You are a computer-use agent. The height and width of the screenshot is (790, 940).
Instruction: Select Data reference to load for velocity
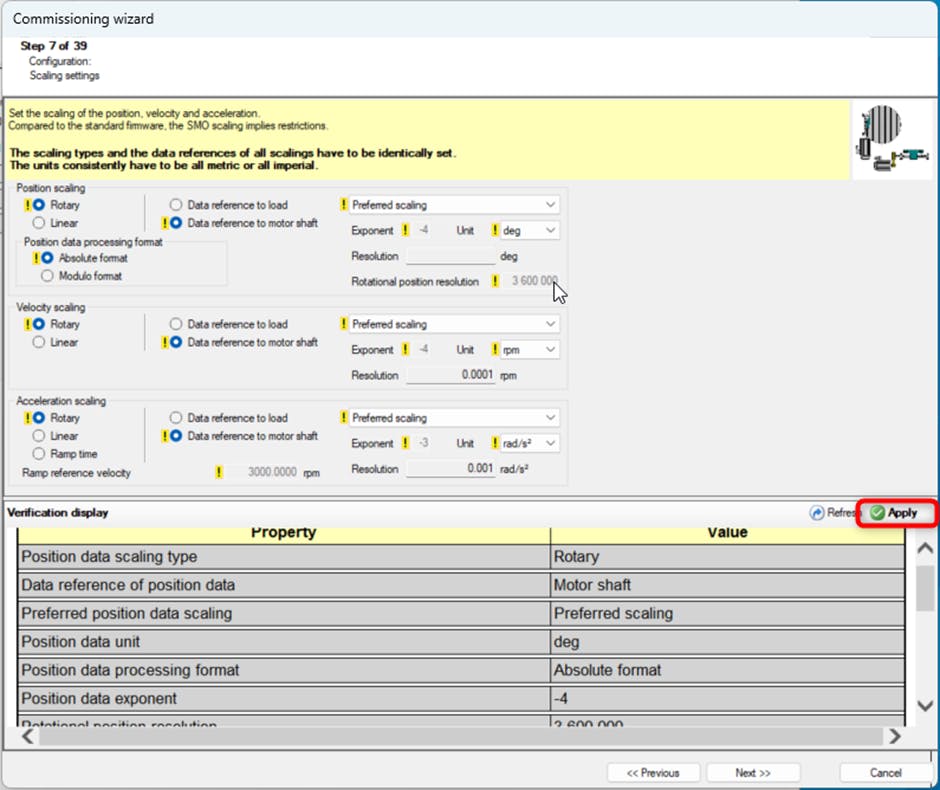[x=176, y=324]
